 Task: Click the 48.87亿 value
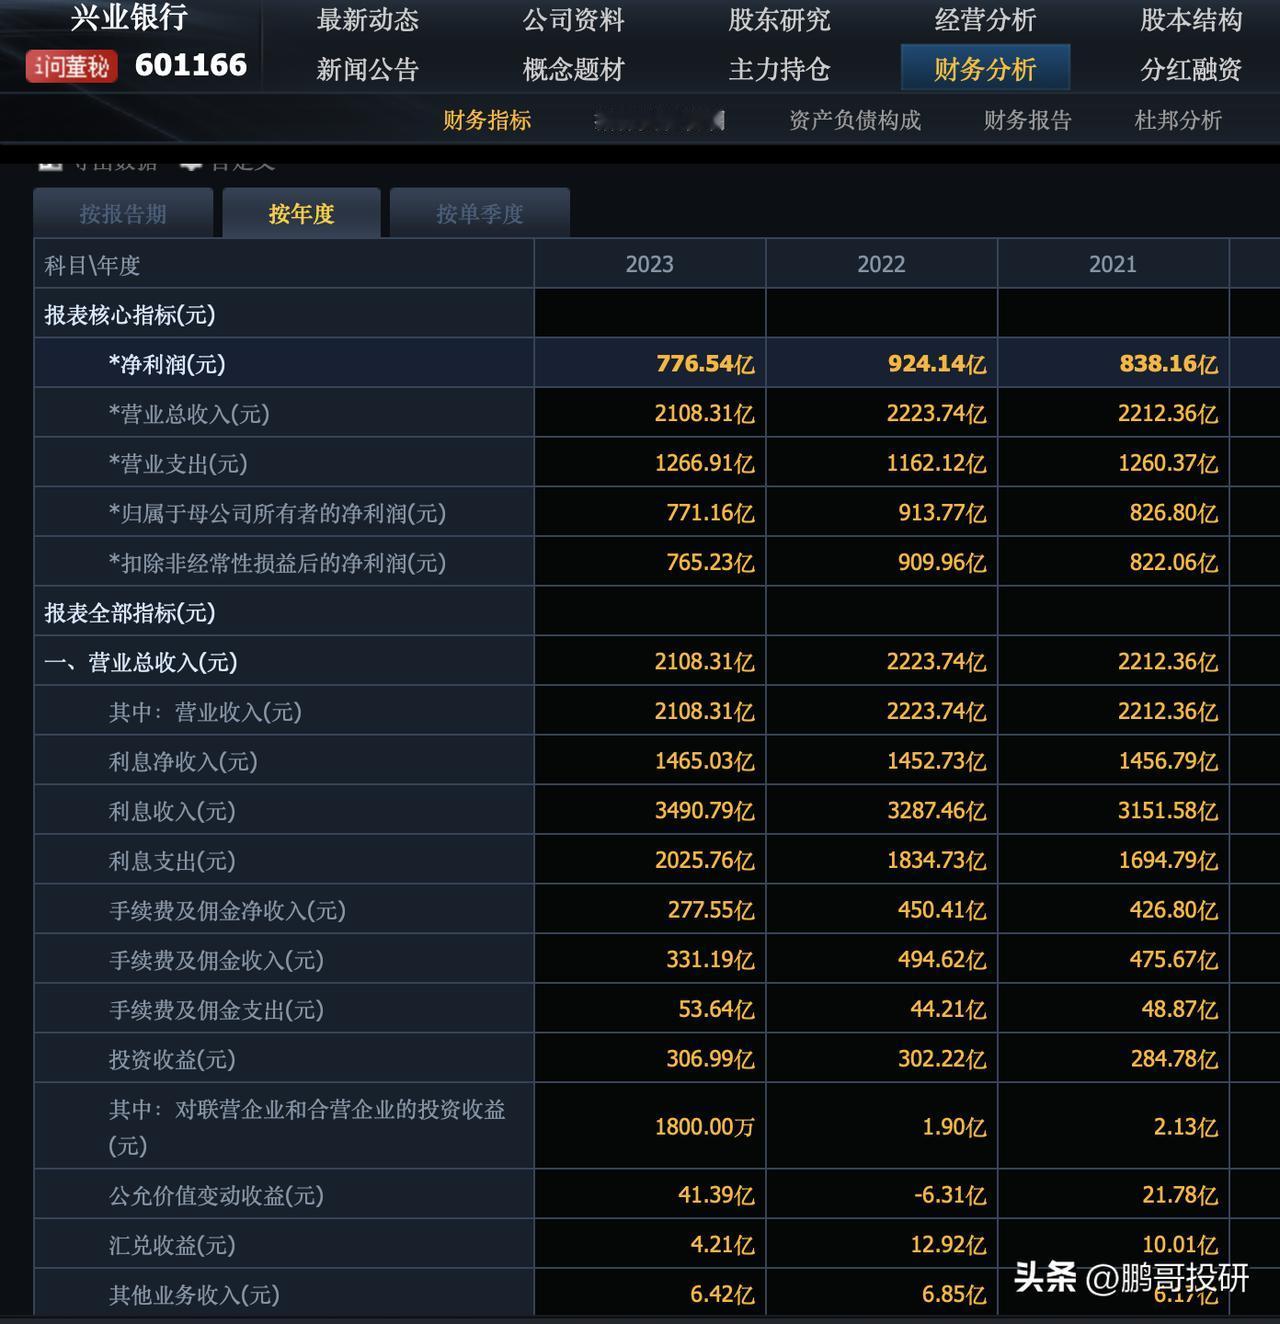[1180, 1010]
